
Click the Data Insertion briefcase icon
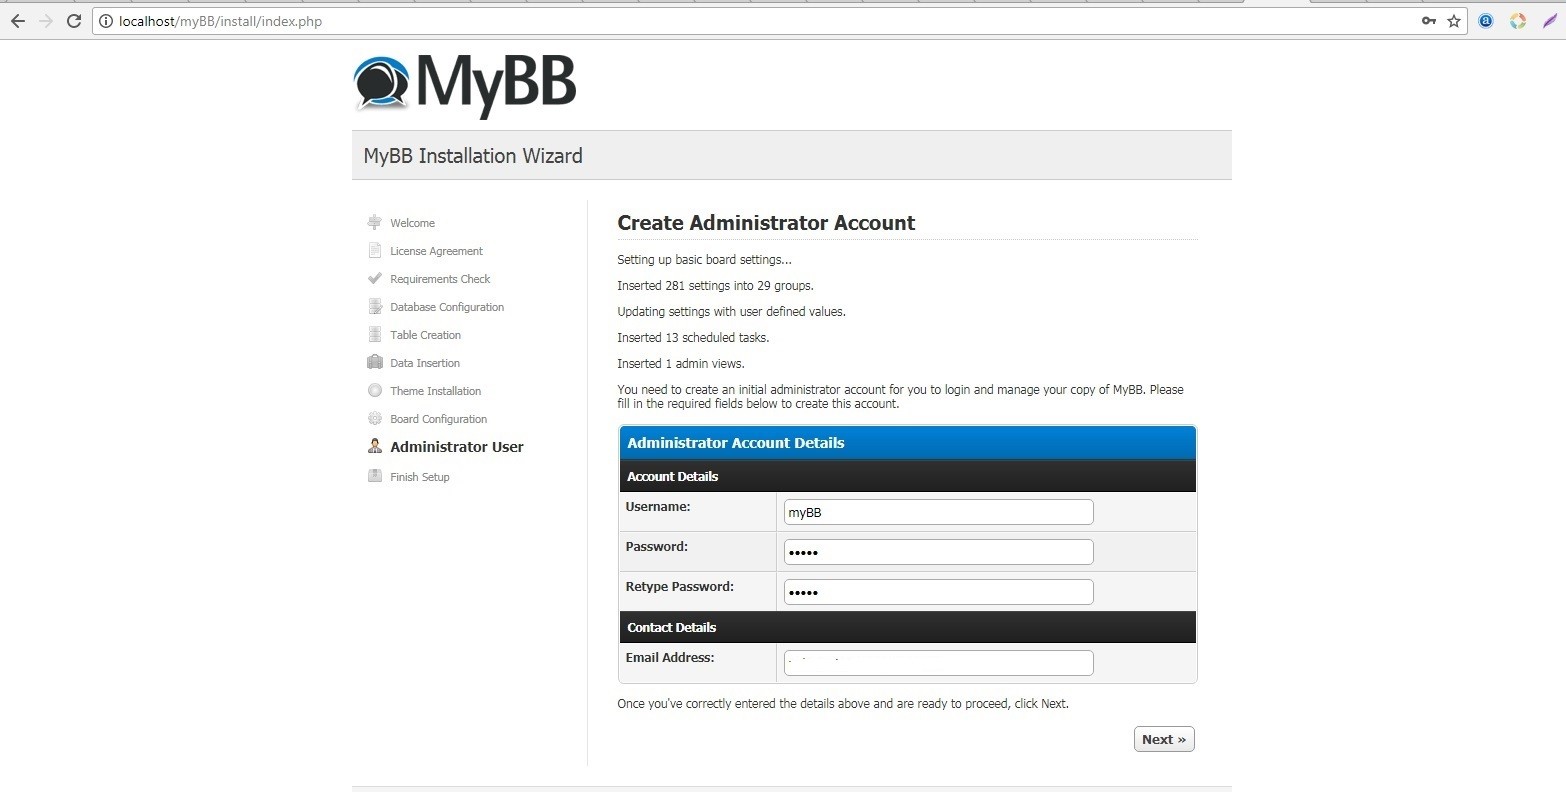(375, 362)
